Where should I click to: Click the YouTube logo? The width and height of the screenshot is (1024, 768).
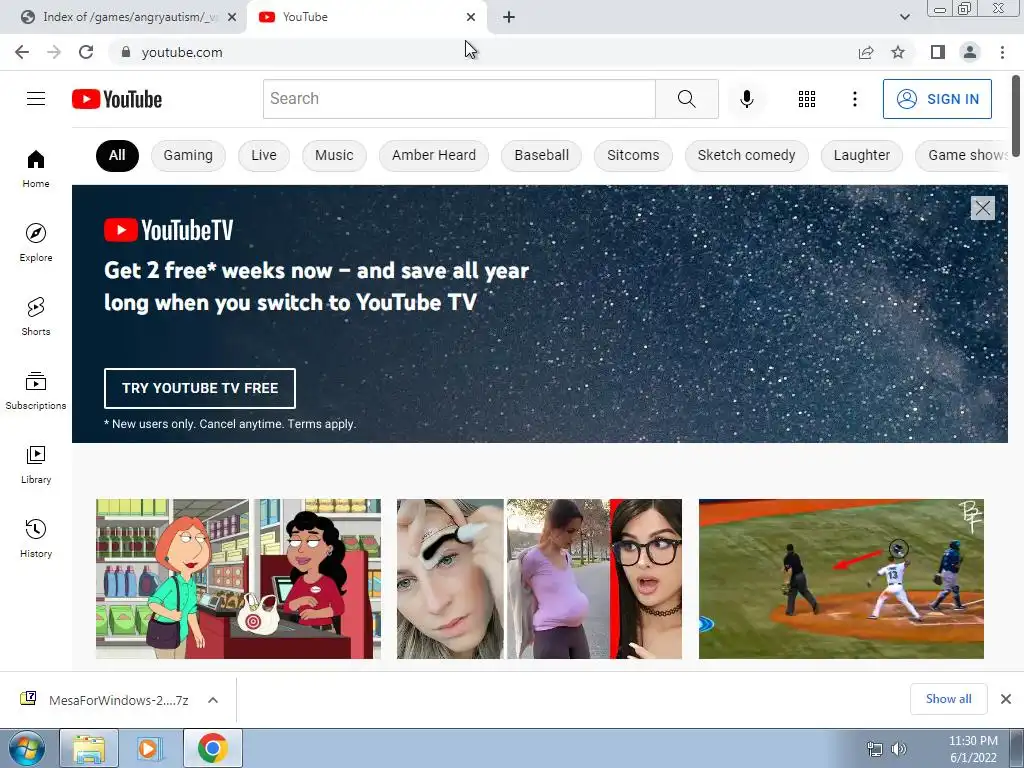117,99
